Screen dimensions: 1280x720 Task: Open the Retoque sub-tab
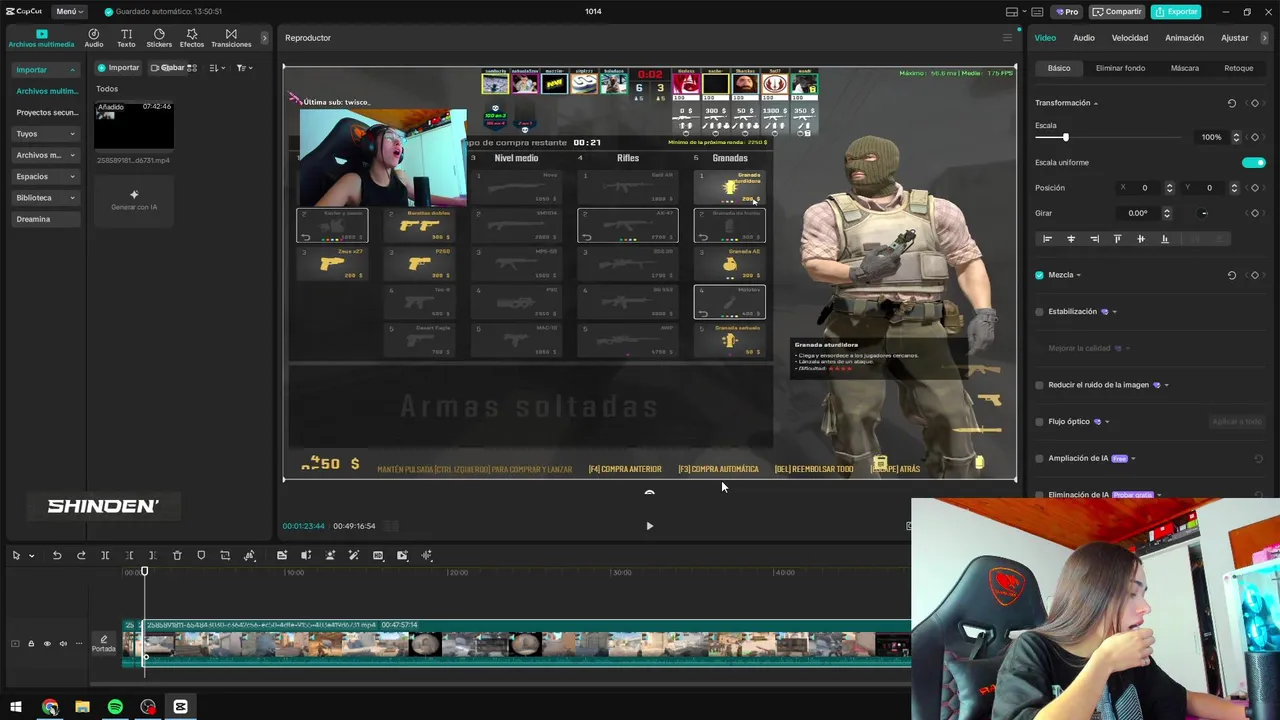pyautogui.click(x=1238, y=68)
